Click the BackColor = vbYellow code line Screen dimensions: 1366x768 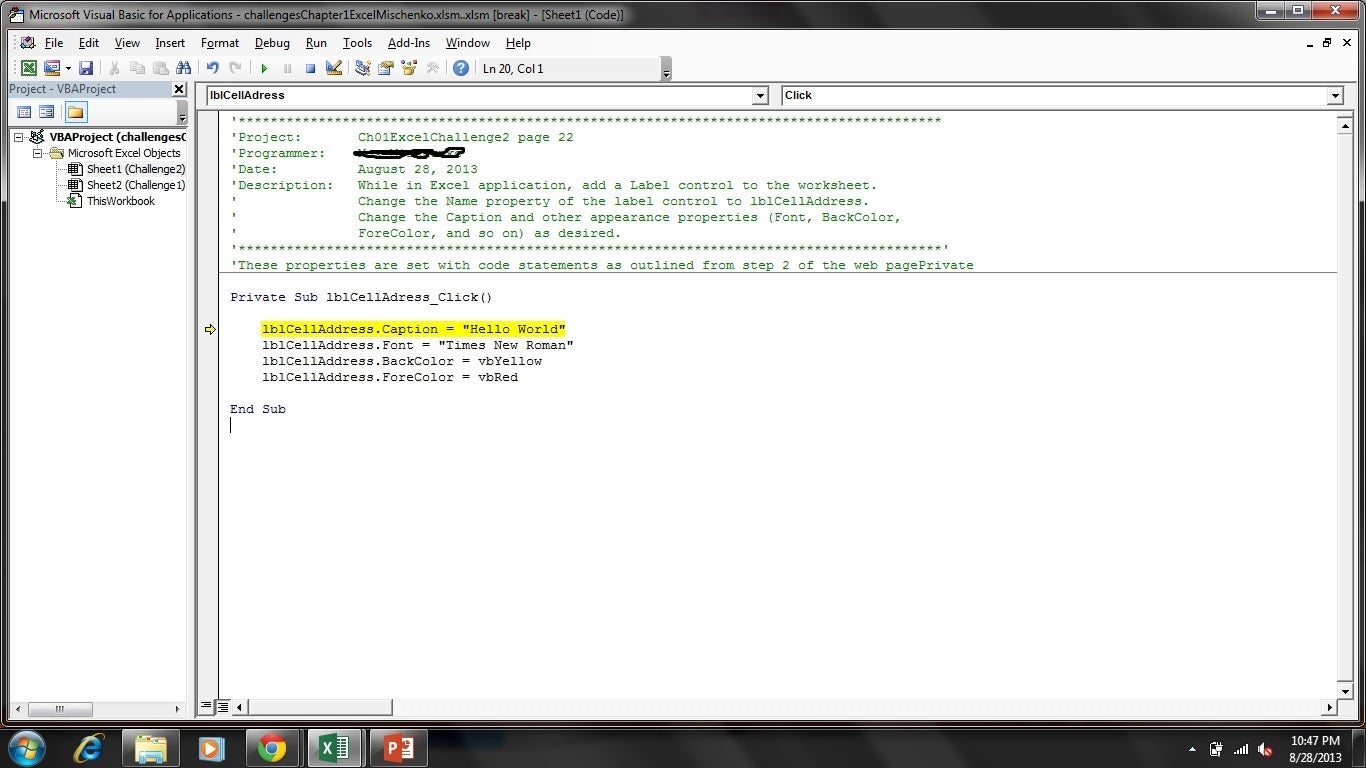point(402,361)
